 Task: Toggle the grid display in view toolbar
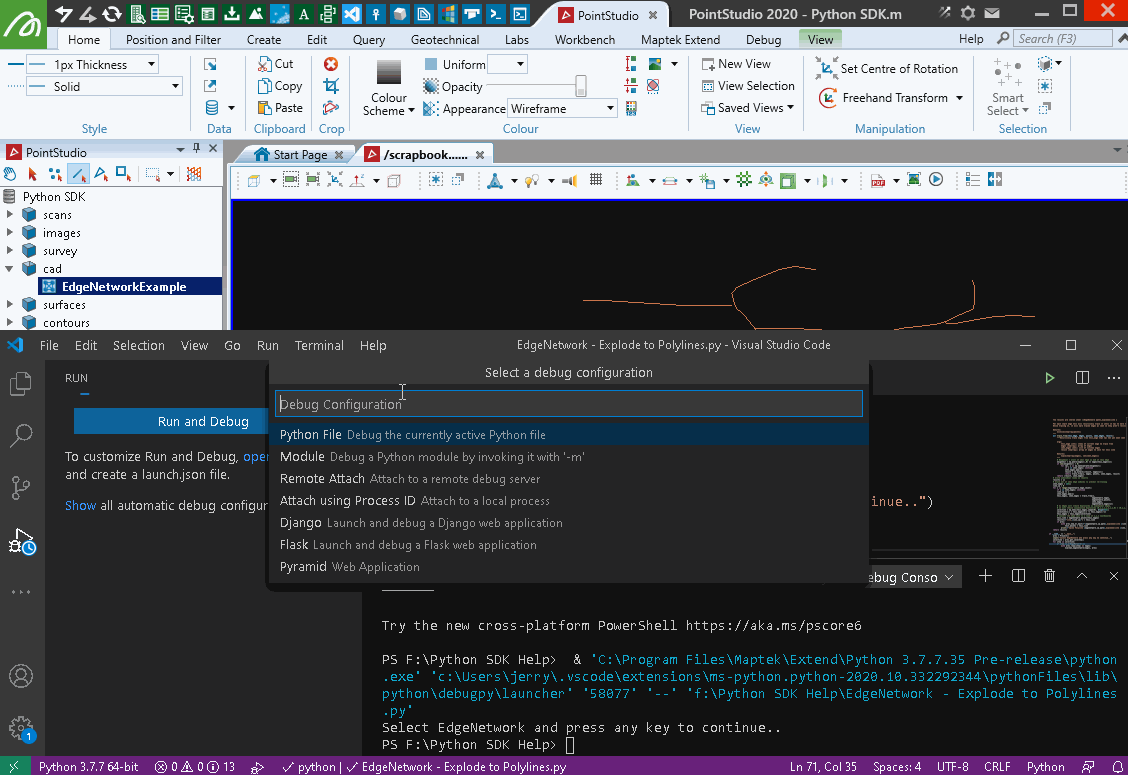tap(596, 179)
